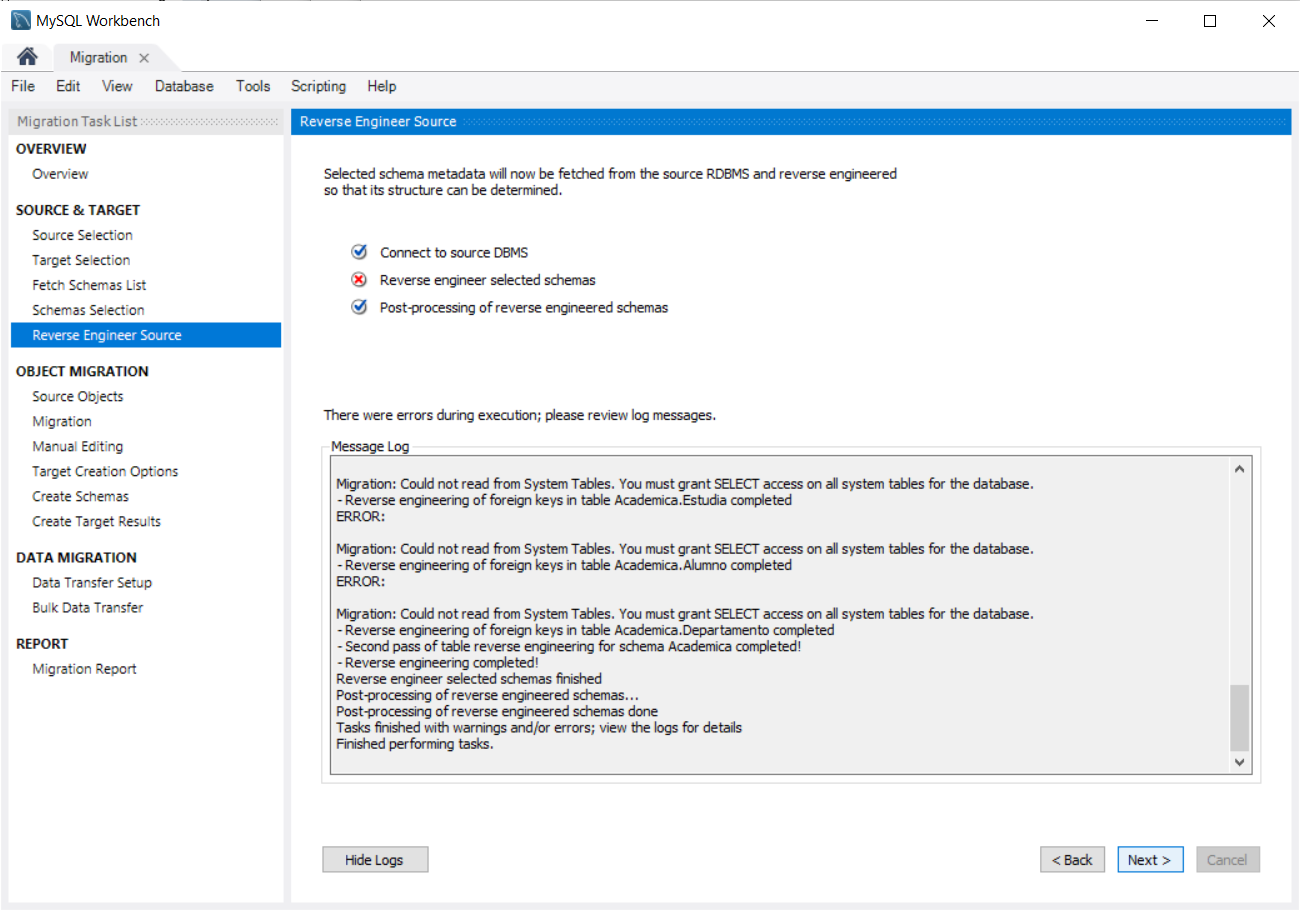1300x910 pixels.
Task: Open the File menu
Action: [x=23, y=86]
